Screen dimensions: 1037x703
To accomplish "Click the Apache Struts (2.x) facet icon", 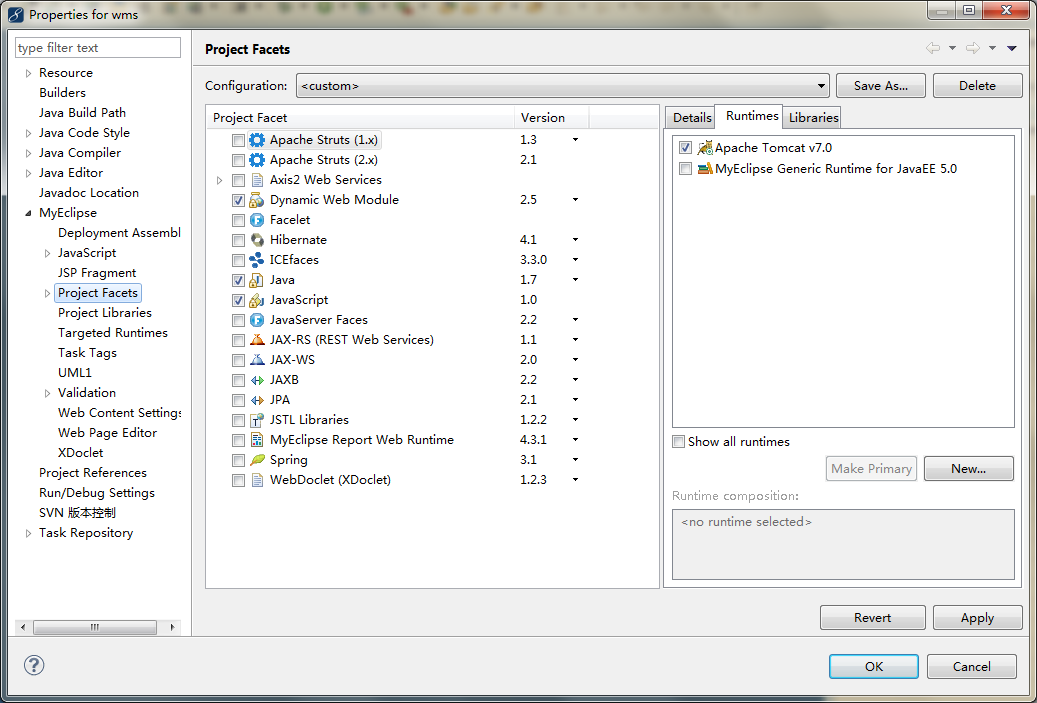I will [257, 160].
